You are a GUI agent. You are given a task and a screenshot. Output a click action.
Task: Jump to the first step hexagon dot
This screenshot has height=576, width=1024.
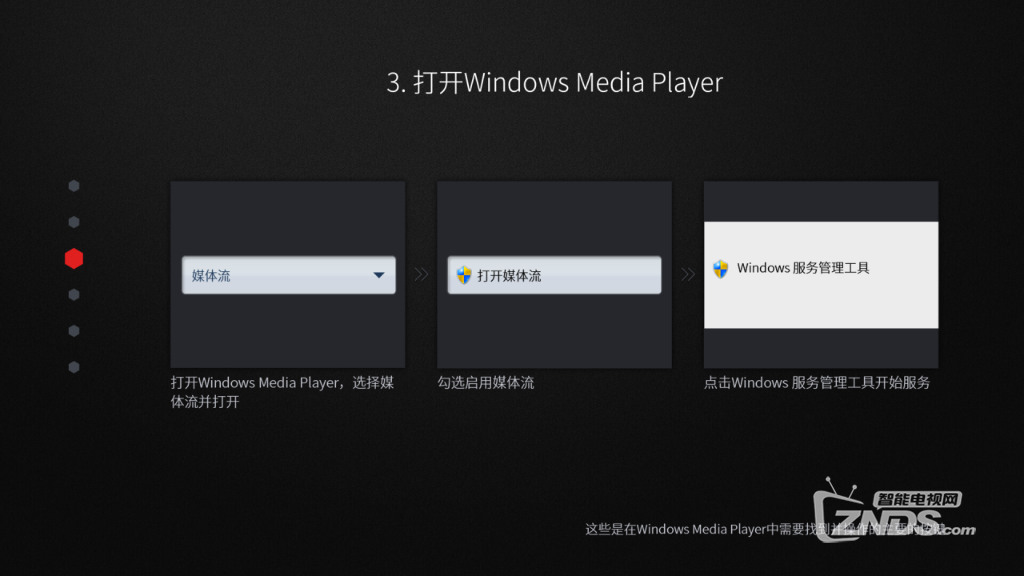click(74, 186)
